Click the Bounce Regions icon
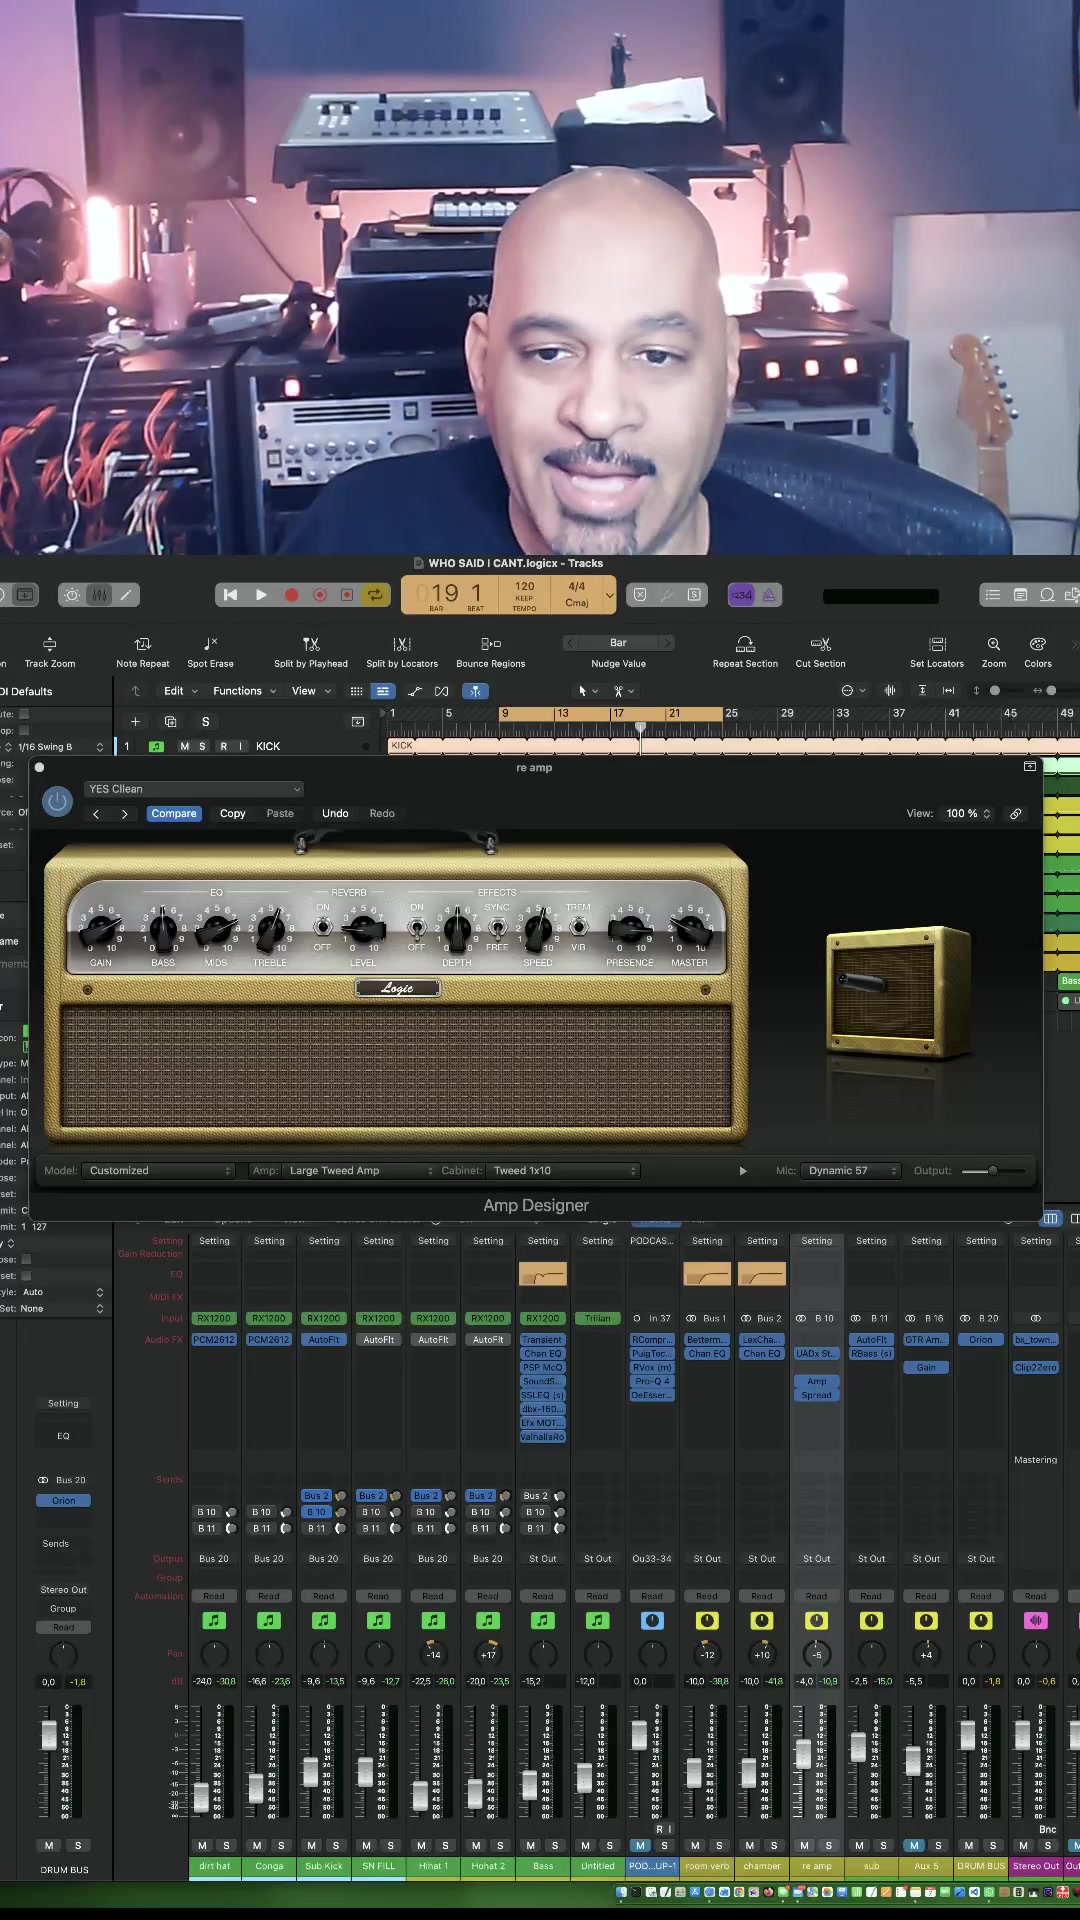Image resolution: width=1080 pixels, height=1920 pixels. coord(491,644)
